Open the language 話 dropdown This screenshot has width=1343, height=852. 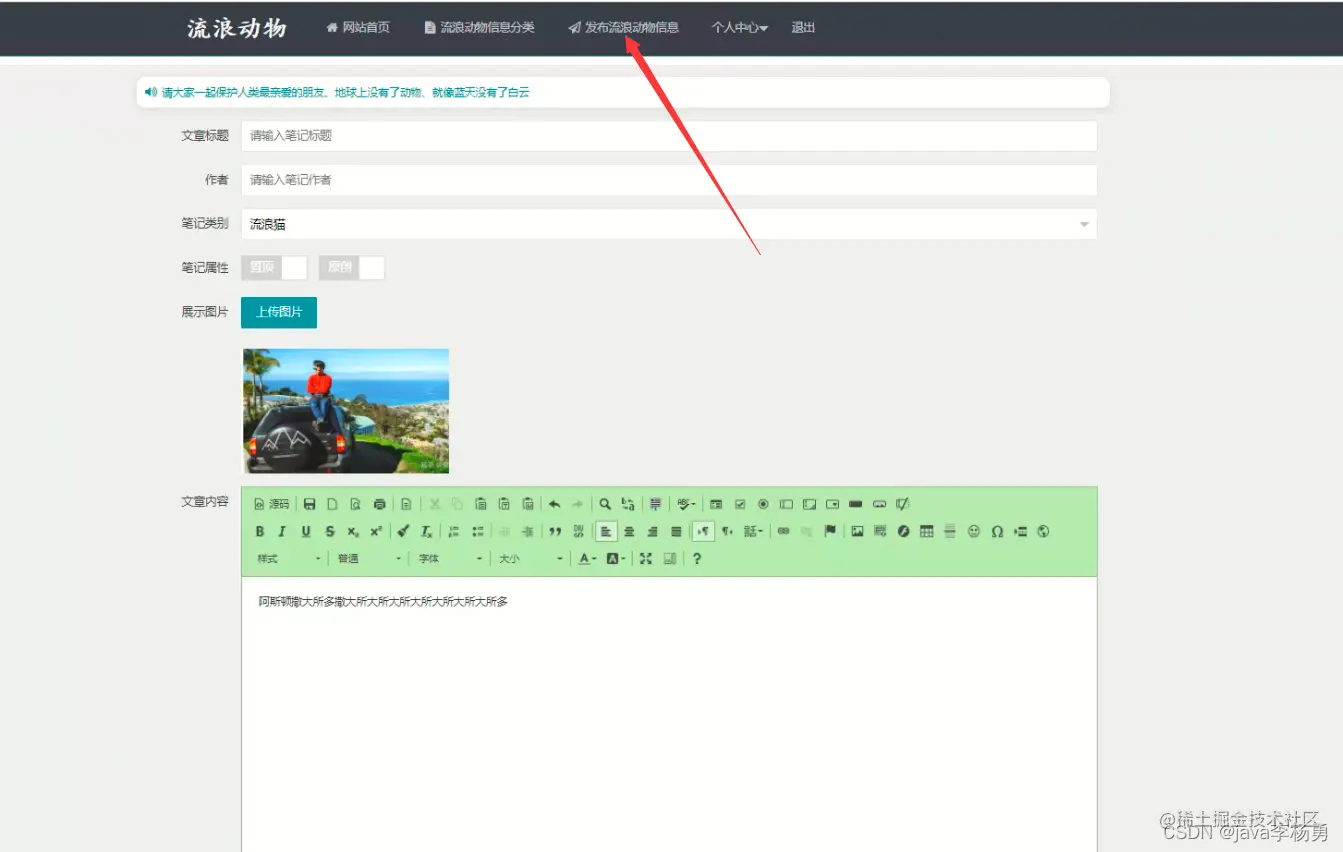point(754,531)
